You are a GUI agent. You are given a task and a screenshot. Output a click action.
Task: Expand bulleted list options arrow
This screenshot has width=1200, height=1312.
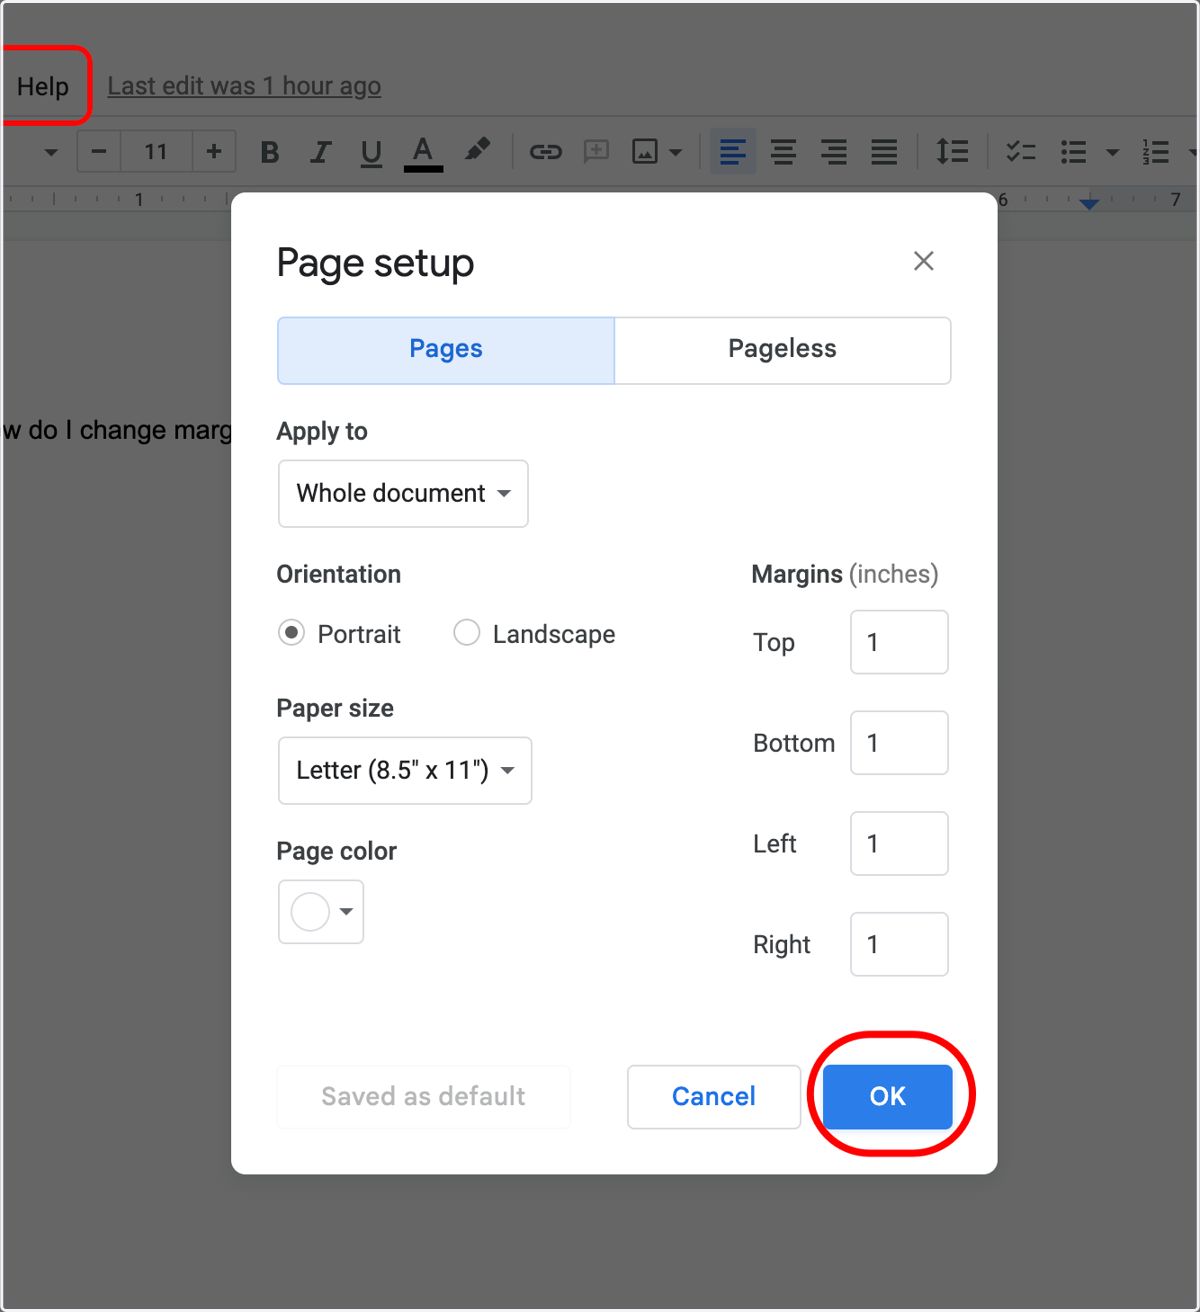coord(1112,153)
